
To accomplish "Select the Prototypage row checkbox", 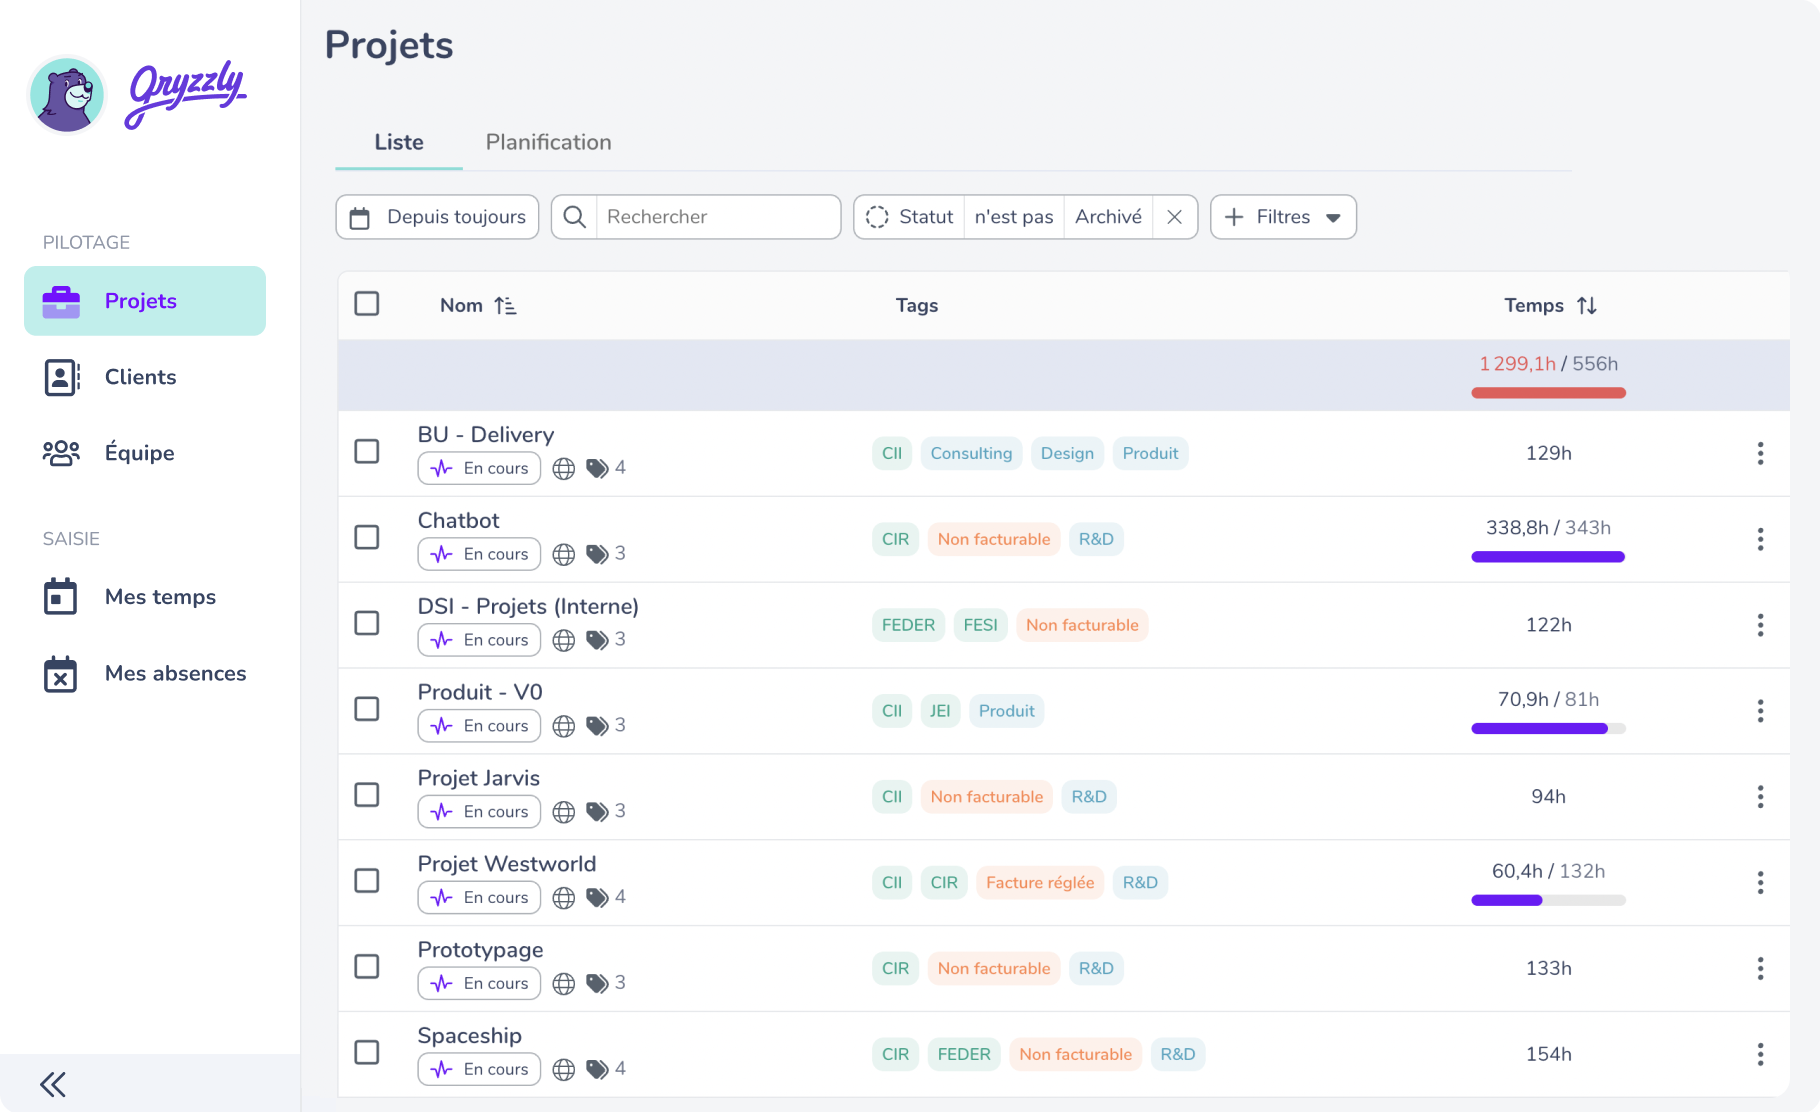I will point(367,967).
